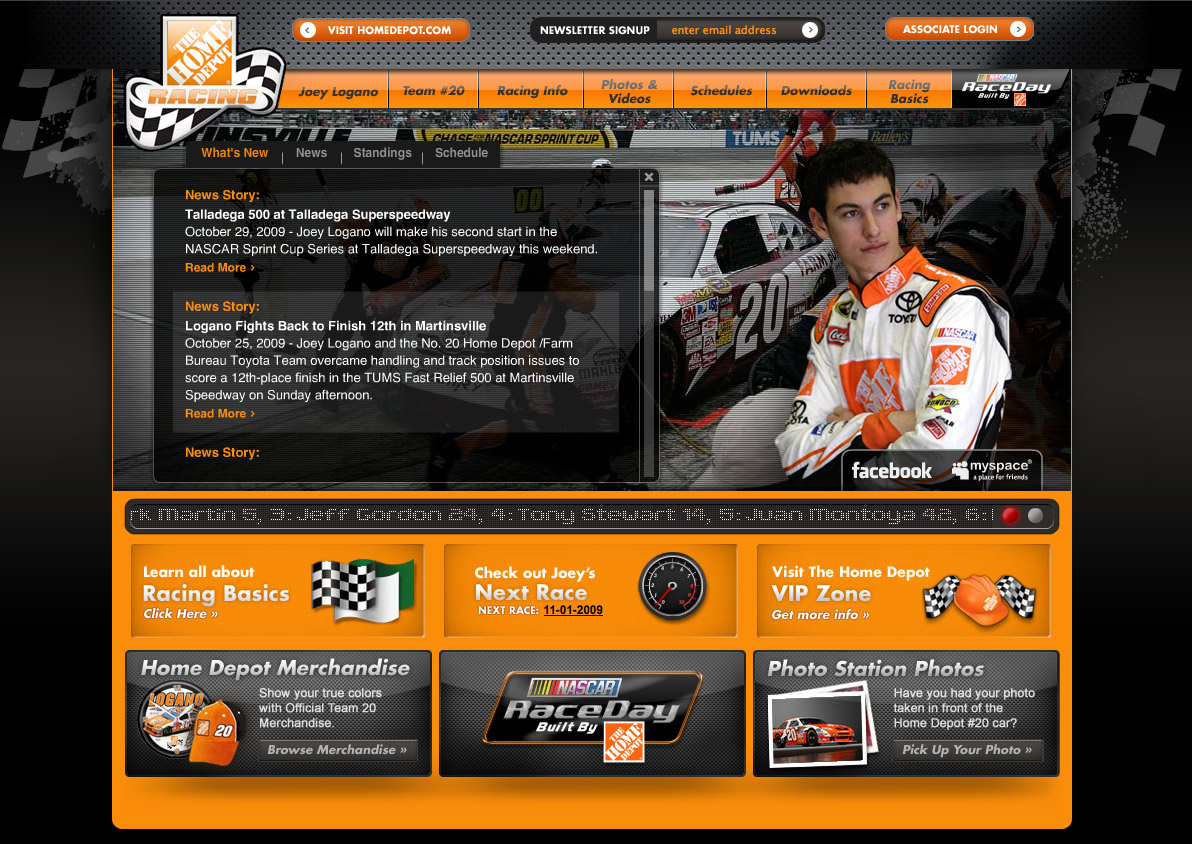Click the scrolling standings ticker text

point(563,516)
